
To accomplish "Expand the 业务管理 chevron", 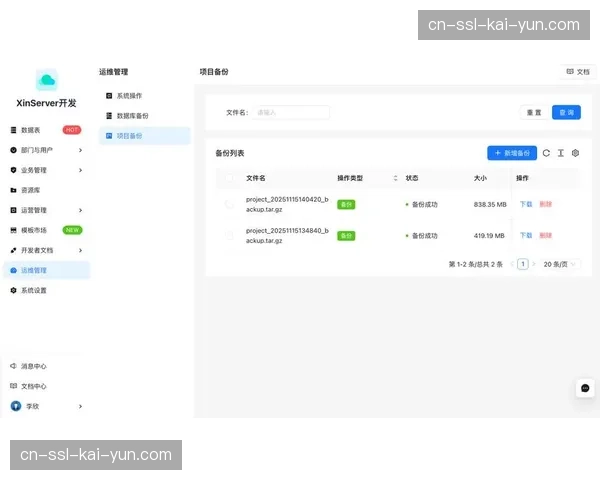I will pyautogui.click(x=80, y=170).
